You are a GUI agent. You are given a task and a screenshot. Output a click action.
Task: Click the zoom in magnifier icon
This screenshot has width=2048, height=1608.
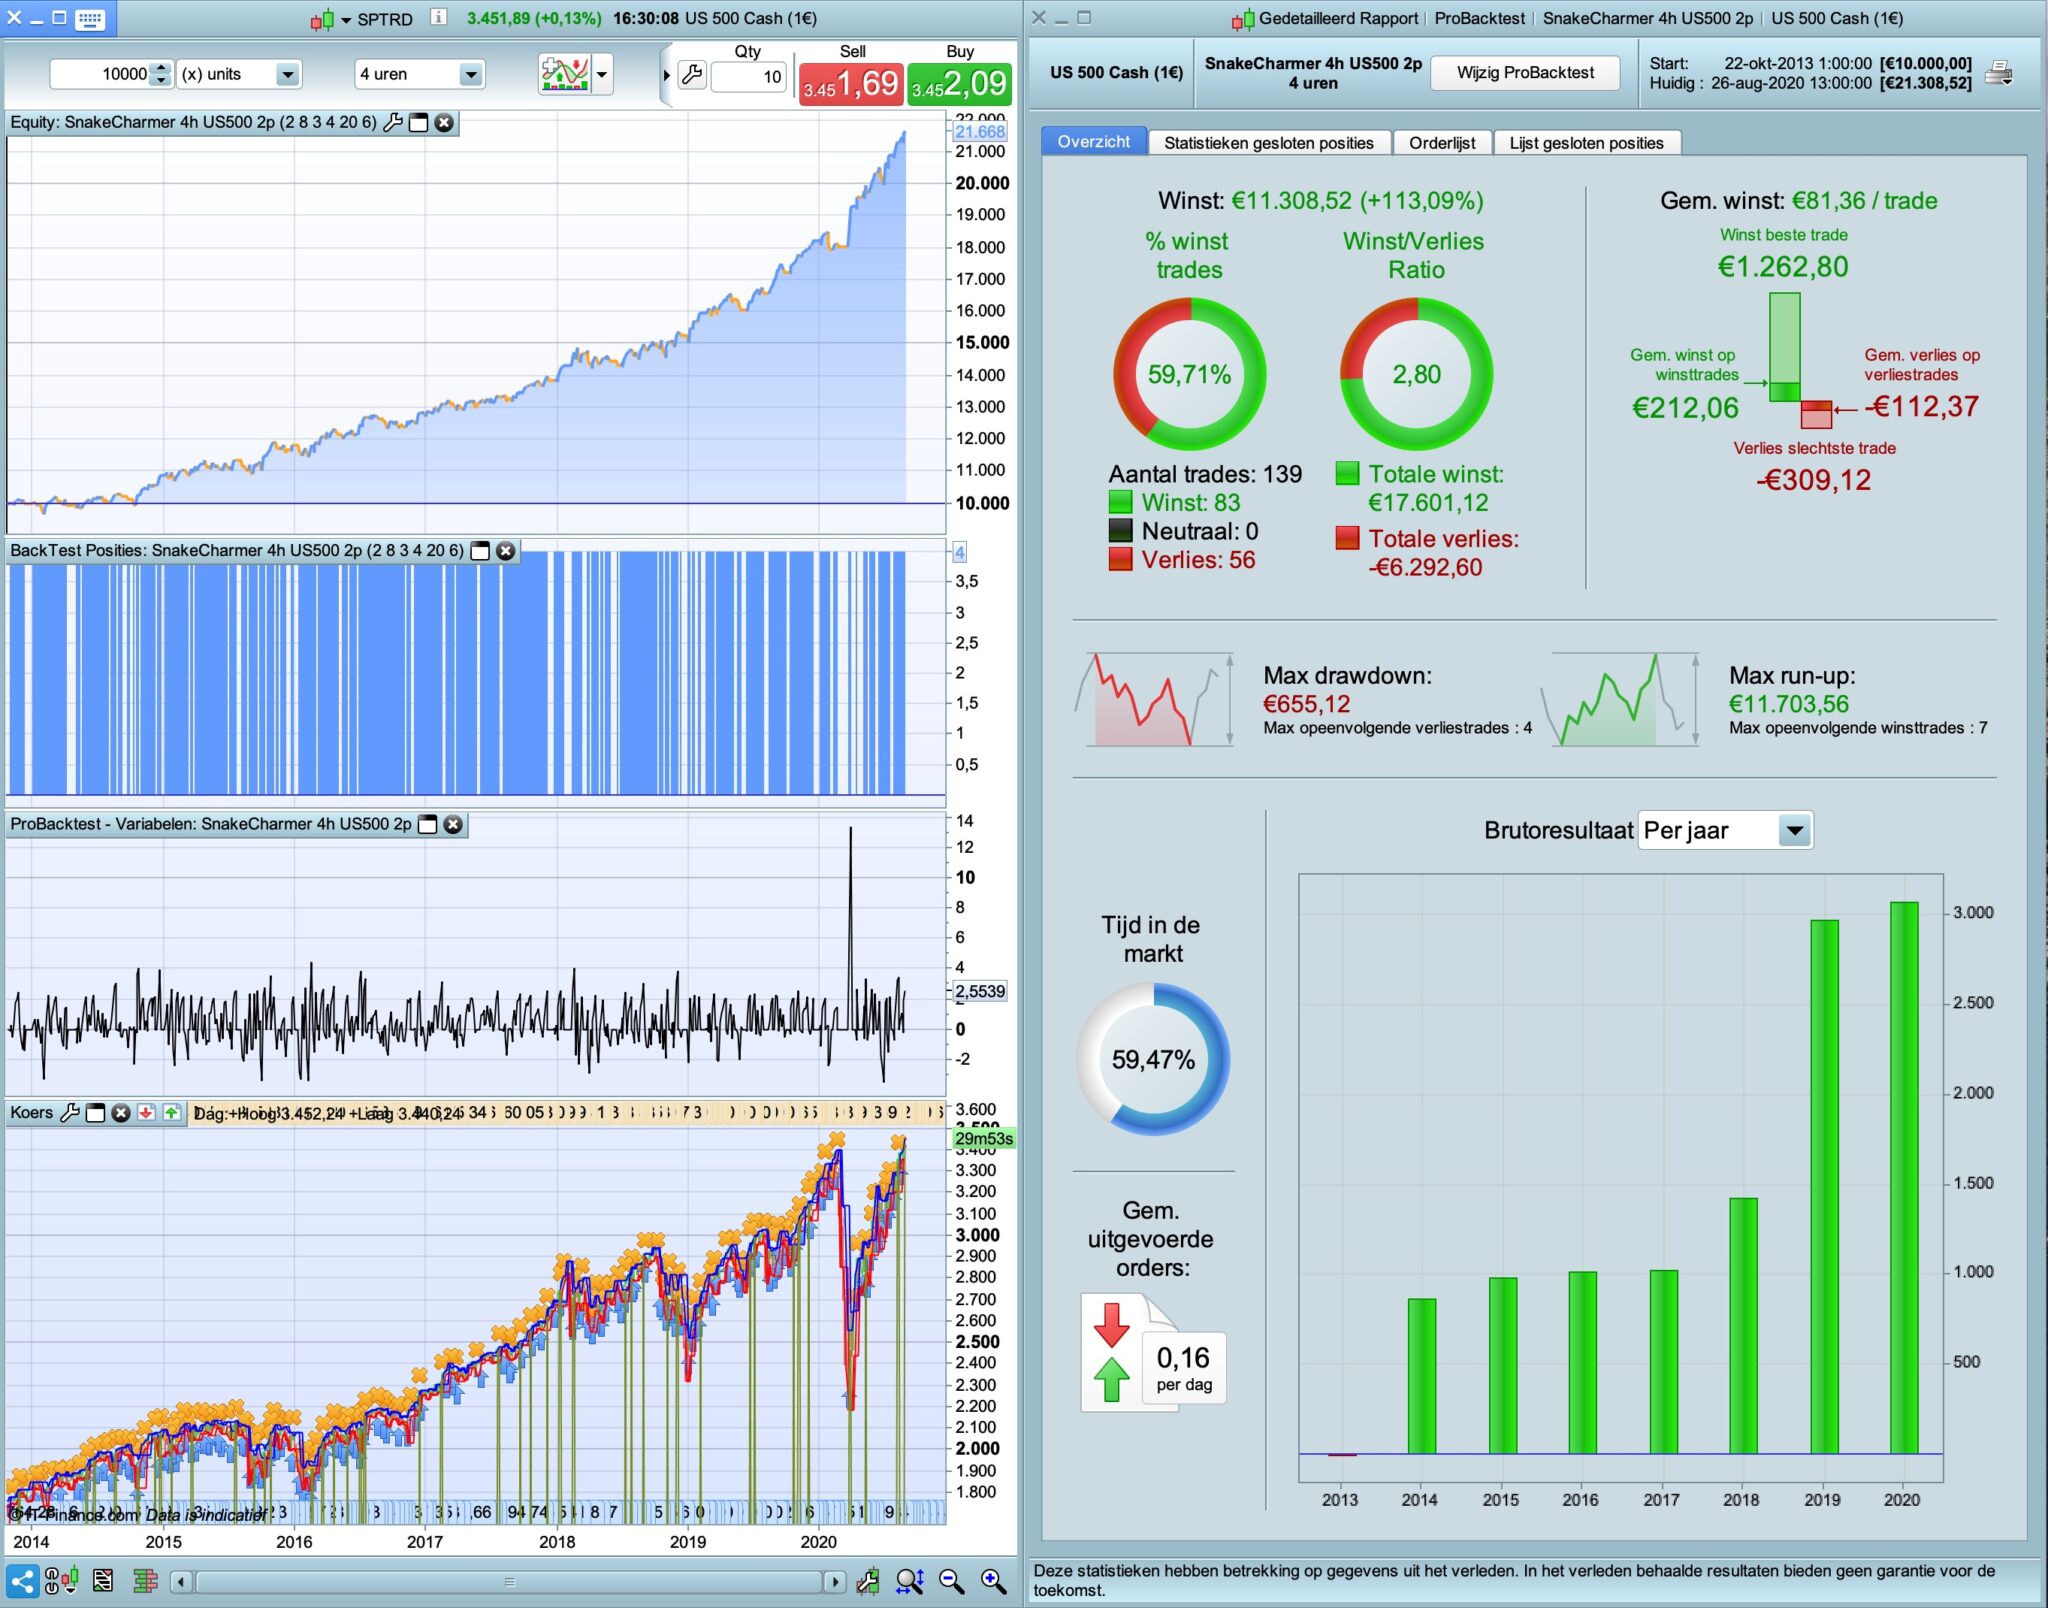(x=993, y=1581)
